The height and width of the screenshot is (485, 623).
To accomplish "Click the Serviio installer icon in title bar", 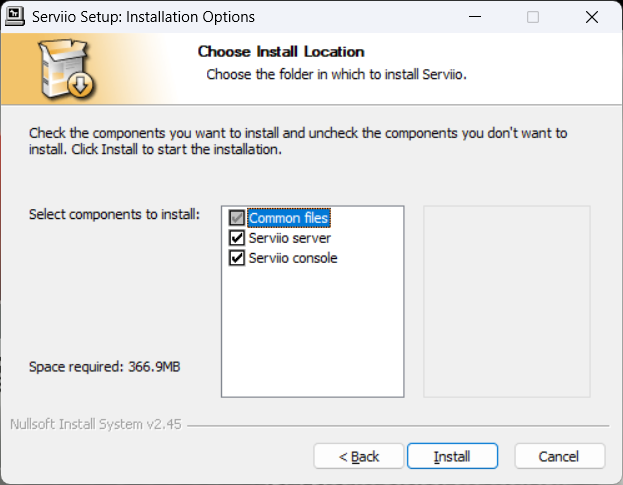I will [x=15, y=17].
